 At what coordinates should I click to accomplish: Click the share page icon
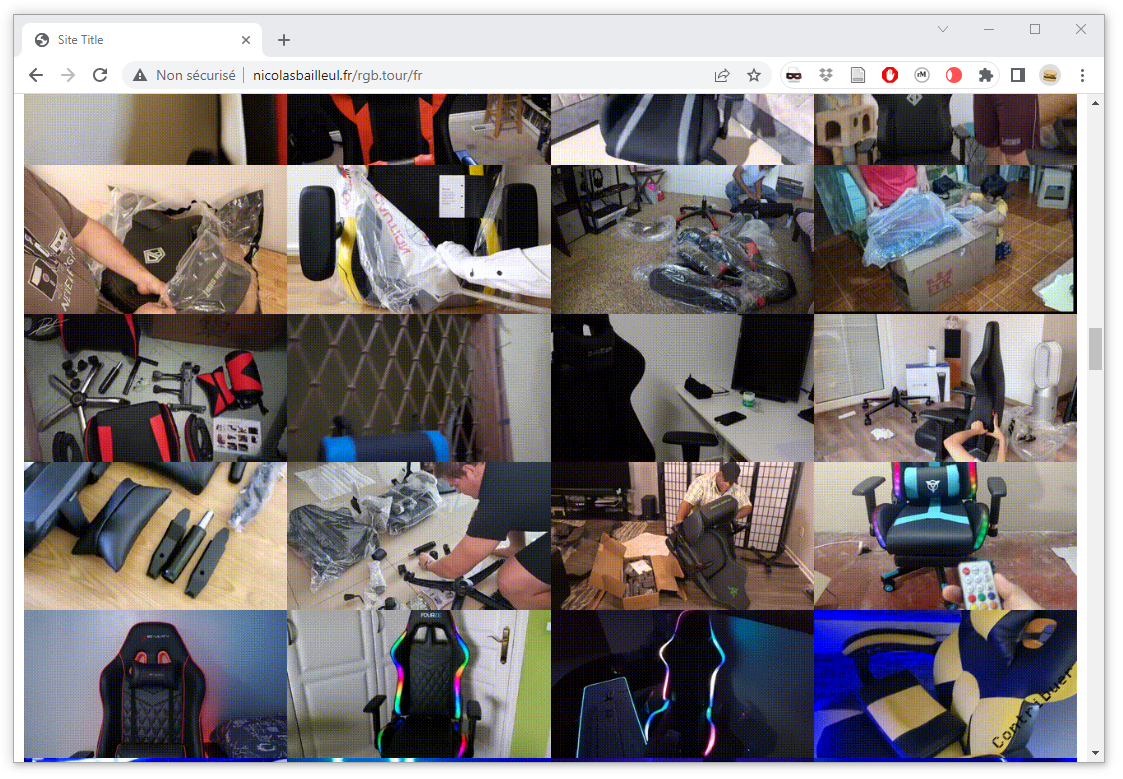coord(722,75)
